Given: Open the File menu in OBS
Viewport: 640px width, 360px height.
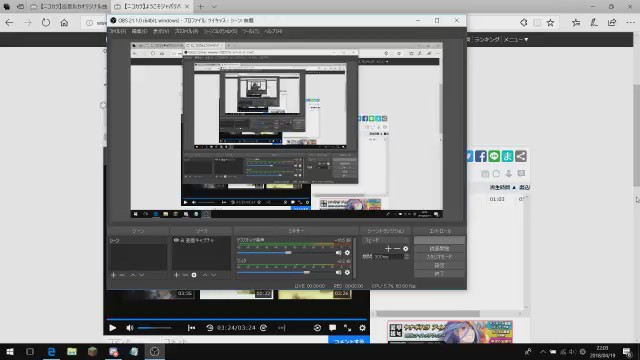Looking at the screenshot, I should [x=118, y=31].
